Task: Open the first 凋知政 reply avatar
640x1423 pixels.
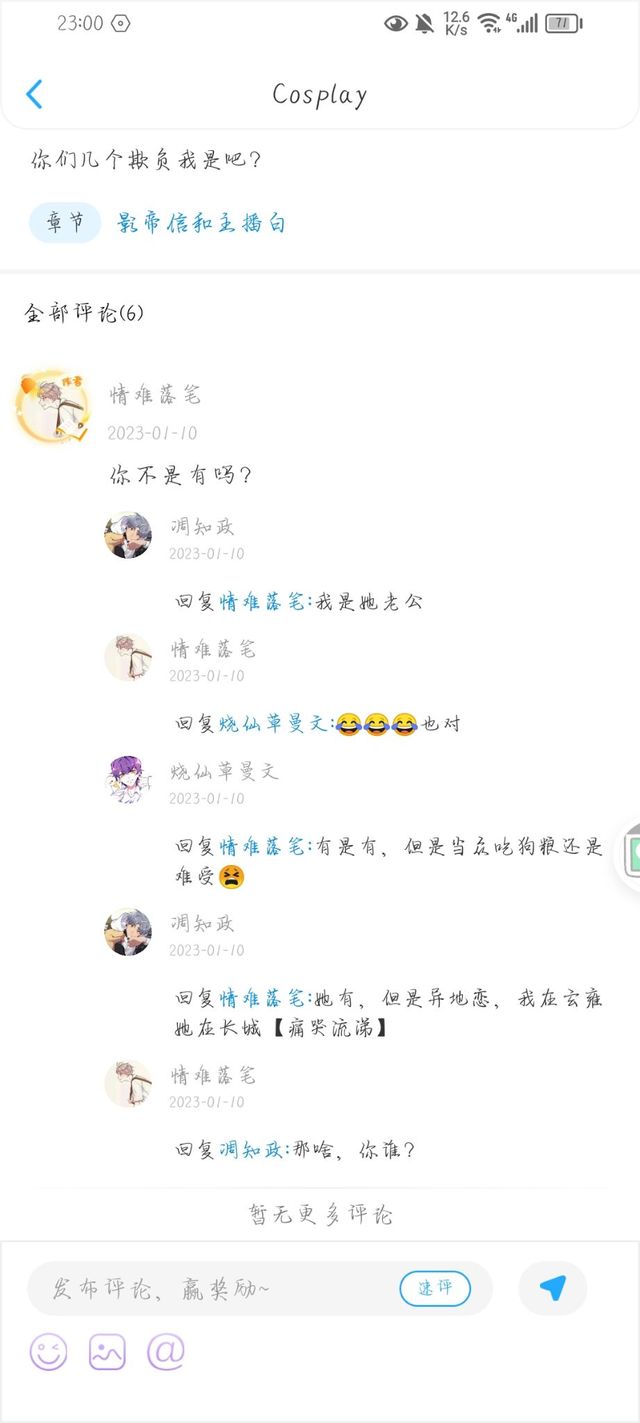Action: tap(128, 534)
